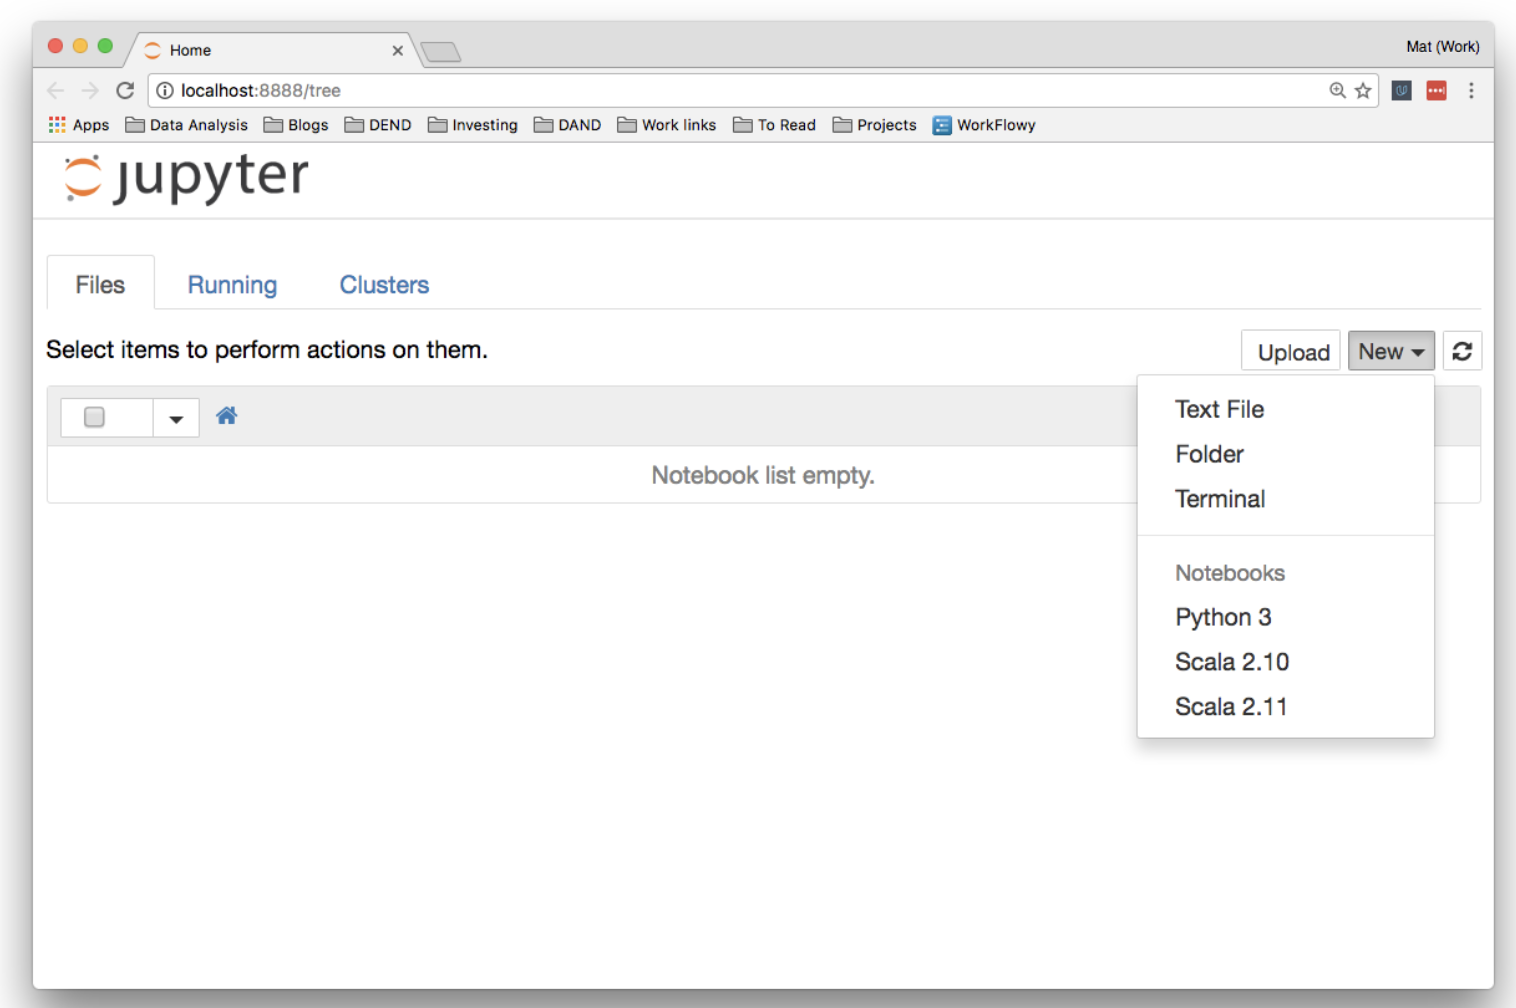
Task: Open the Data Analysis bookmarks folder
Action: coord(186,125)
